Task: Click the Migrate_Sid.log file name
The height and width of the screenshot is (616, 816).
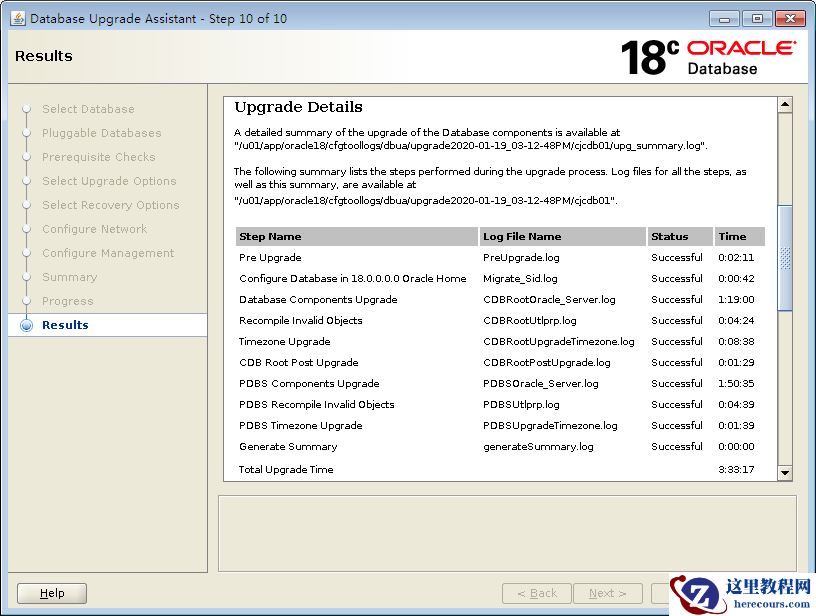Action: (520, 279)
